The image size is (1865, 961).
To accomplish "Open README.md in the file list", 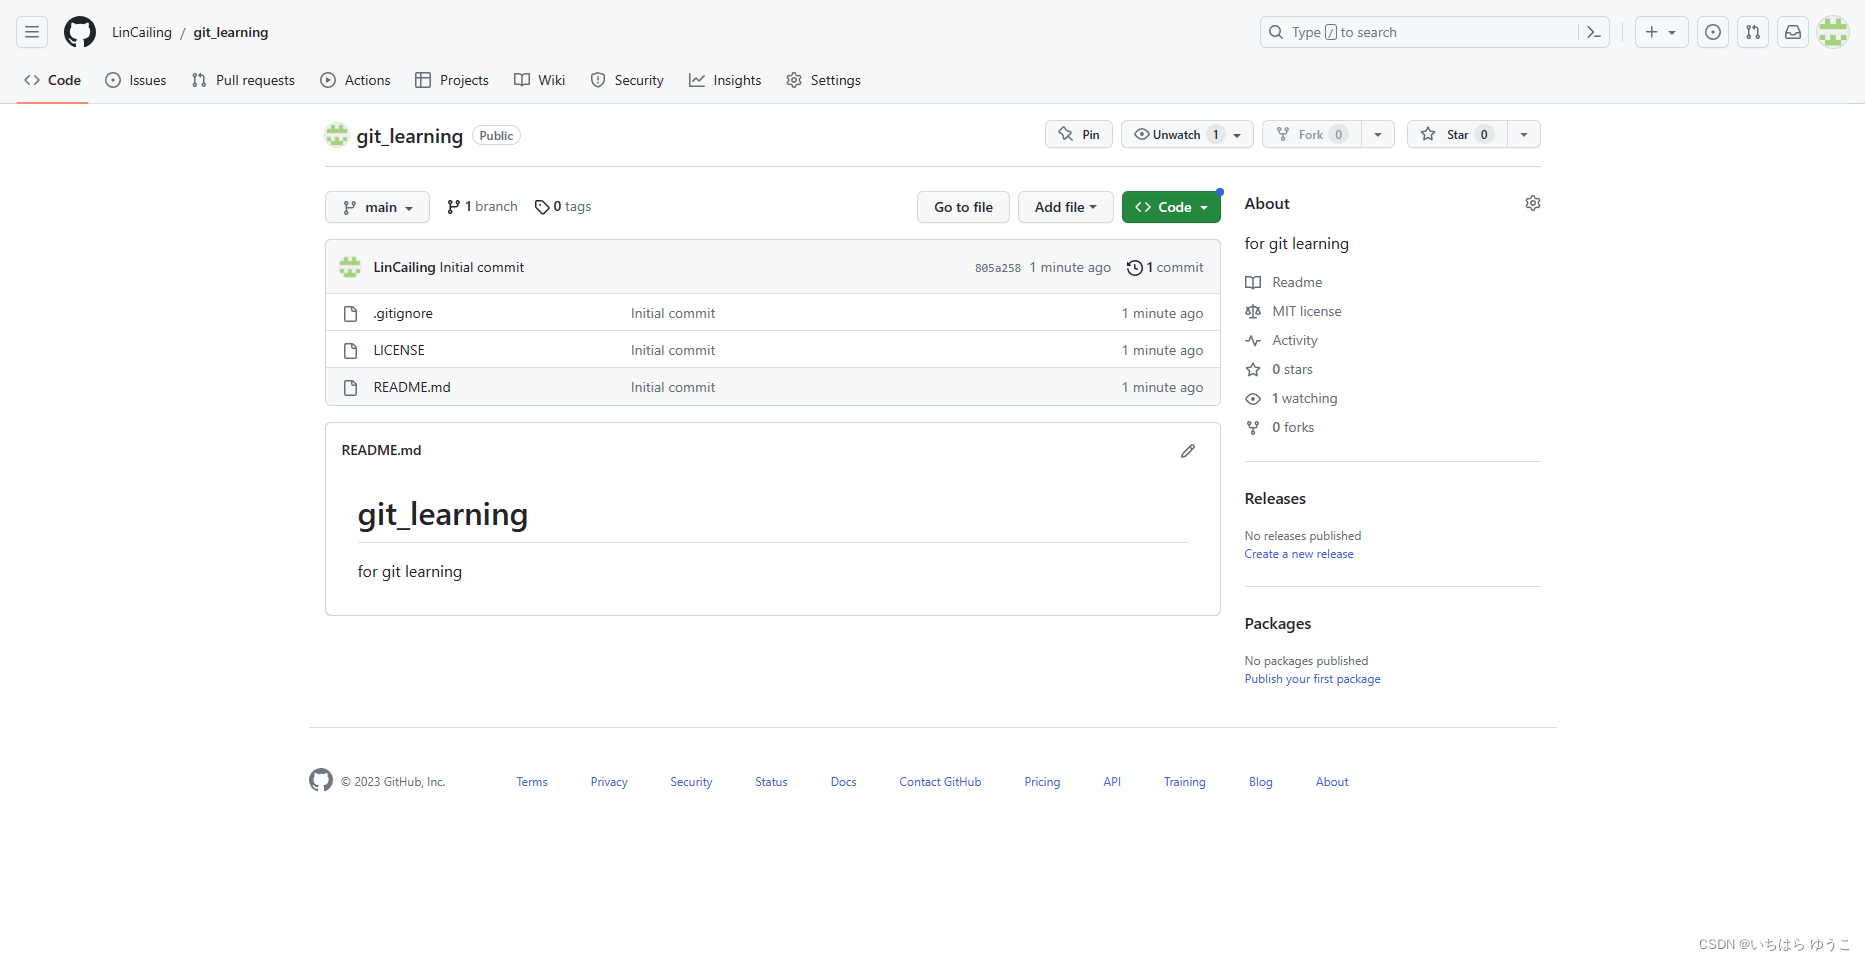I will click(x=412, y=387).
